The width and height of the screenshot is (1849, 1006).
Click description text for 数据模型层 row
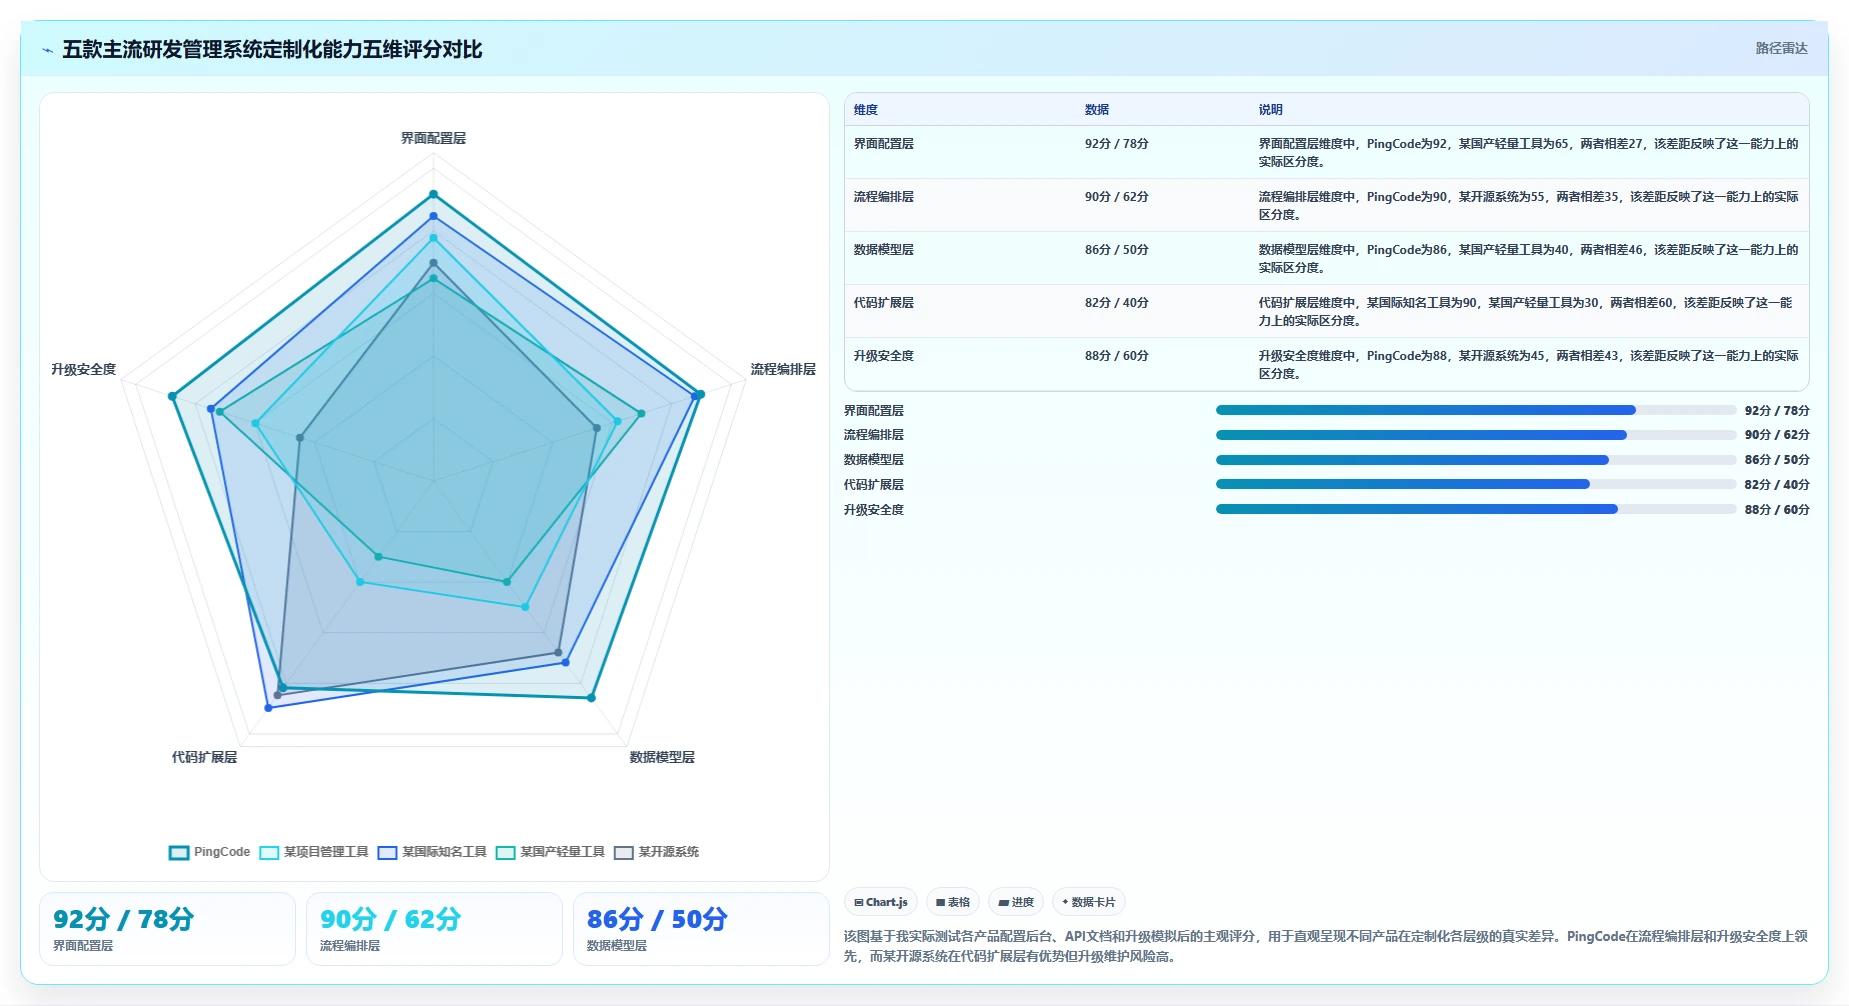(1528, 258)
